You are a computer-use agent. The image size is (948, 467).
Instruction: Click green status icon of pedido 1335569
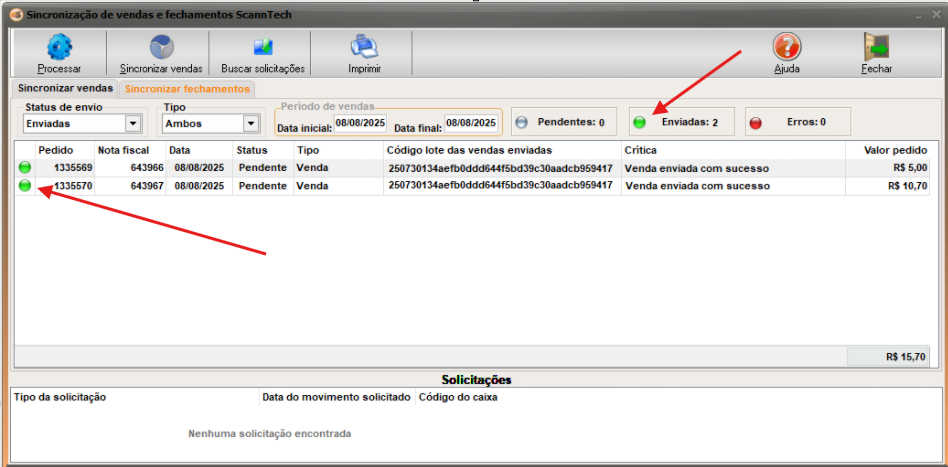[x=25, y=168]
